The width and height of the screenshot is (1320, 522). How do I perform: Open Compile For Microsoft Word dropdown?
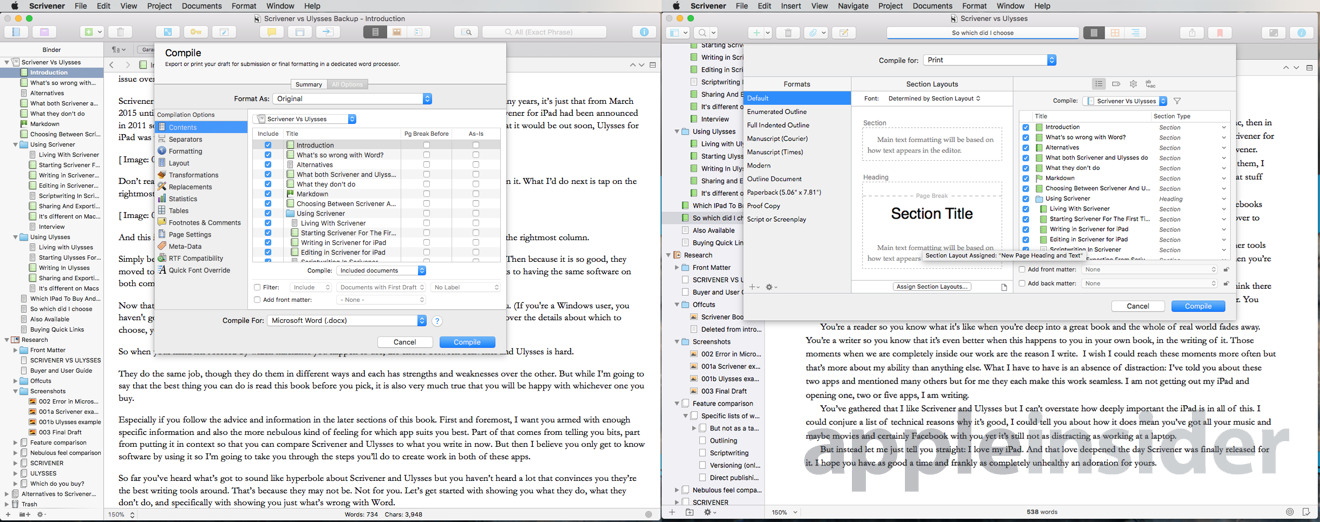point(347,321)
